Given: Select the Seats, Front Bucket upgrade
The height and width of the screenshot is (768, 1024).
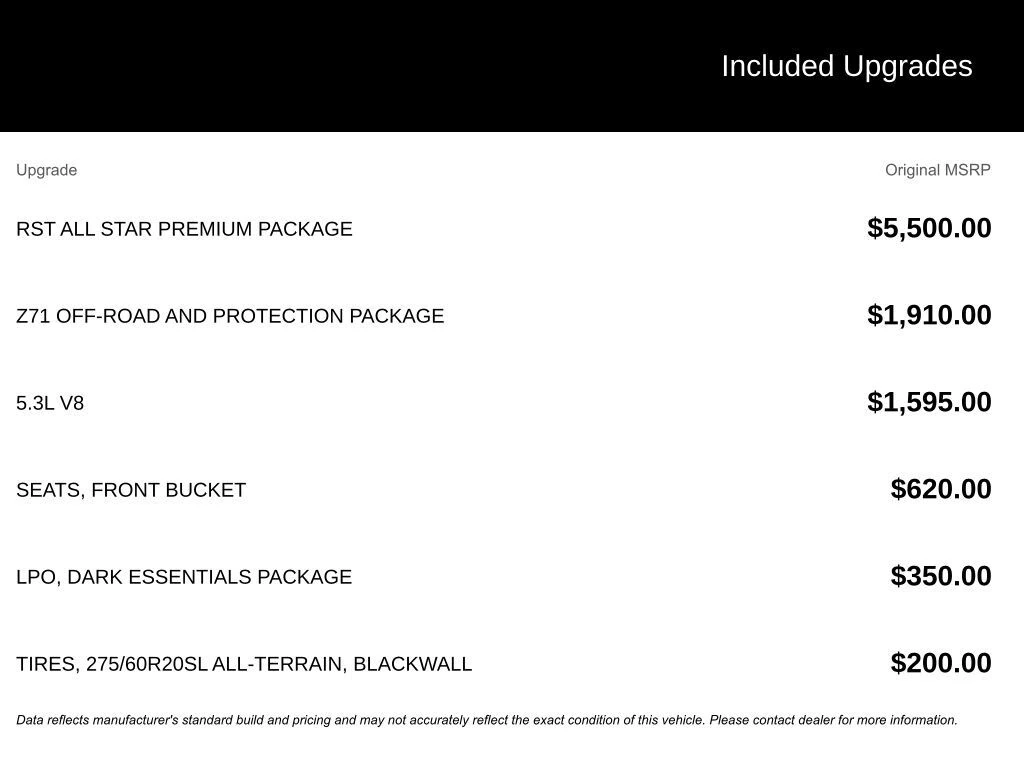Looking at the screenshot, I should 131,490.
